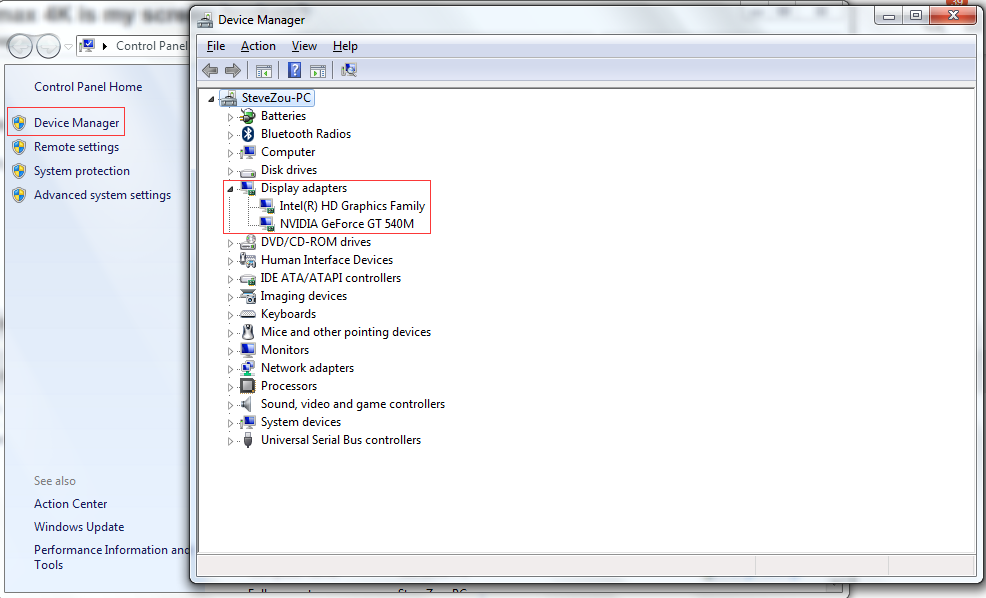The image size is (986, 598).
Task: Click the Device Manager title bar icon
Action: (205, 20)
